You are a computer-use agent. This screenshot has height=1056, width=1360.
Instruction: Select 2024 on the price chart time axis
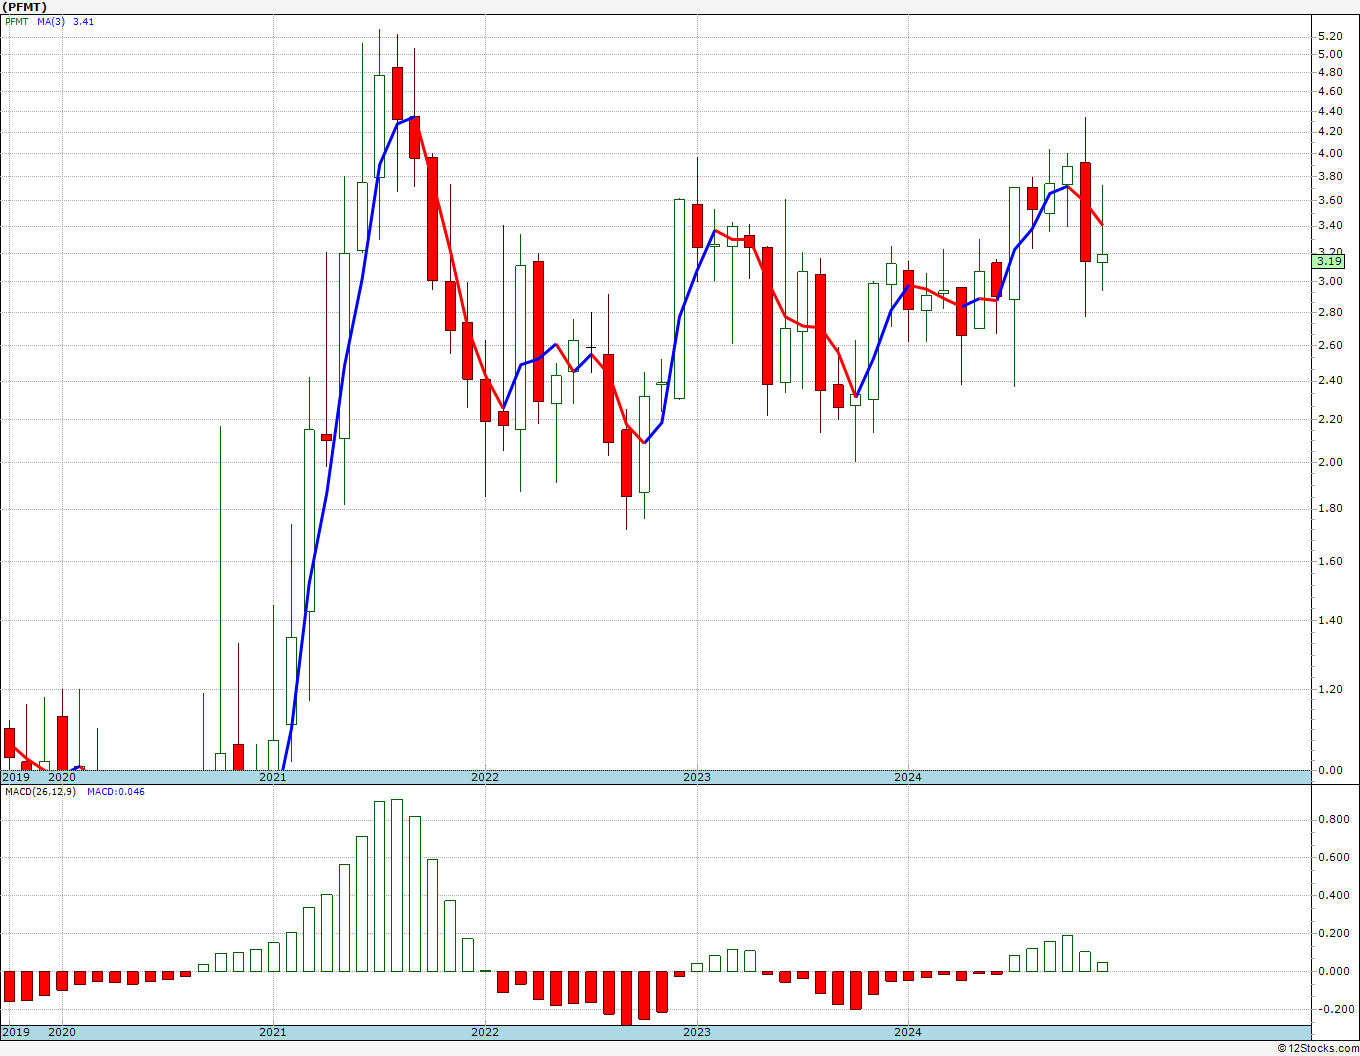pos(908,777)
